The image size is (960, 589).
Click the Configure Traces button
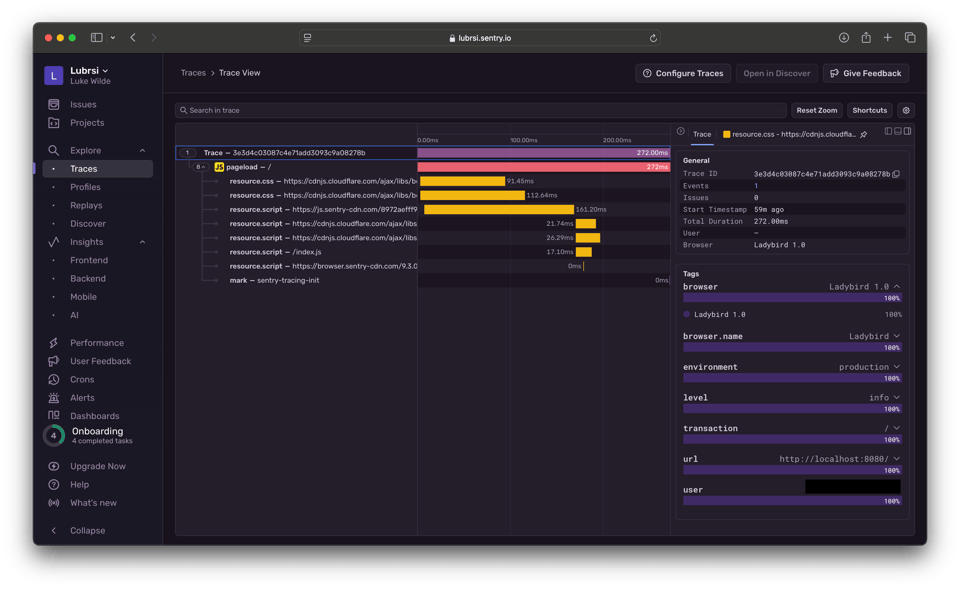[683, 73]
